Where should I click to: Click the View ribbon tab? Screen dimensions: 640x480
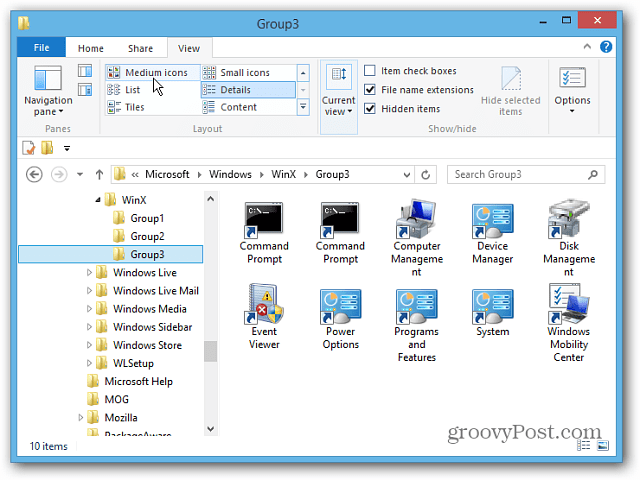pos(189,48)
